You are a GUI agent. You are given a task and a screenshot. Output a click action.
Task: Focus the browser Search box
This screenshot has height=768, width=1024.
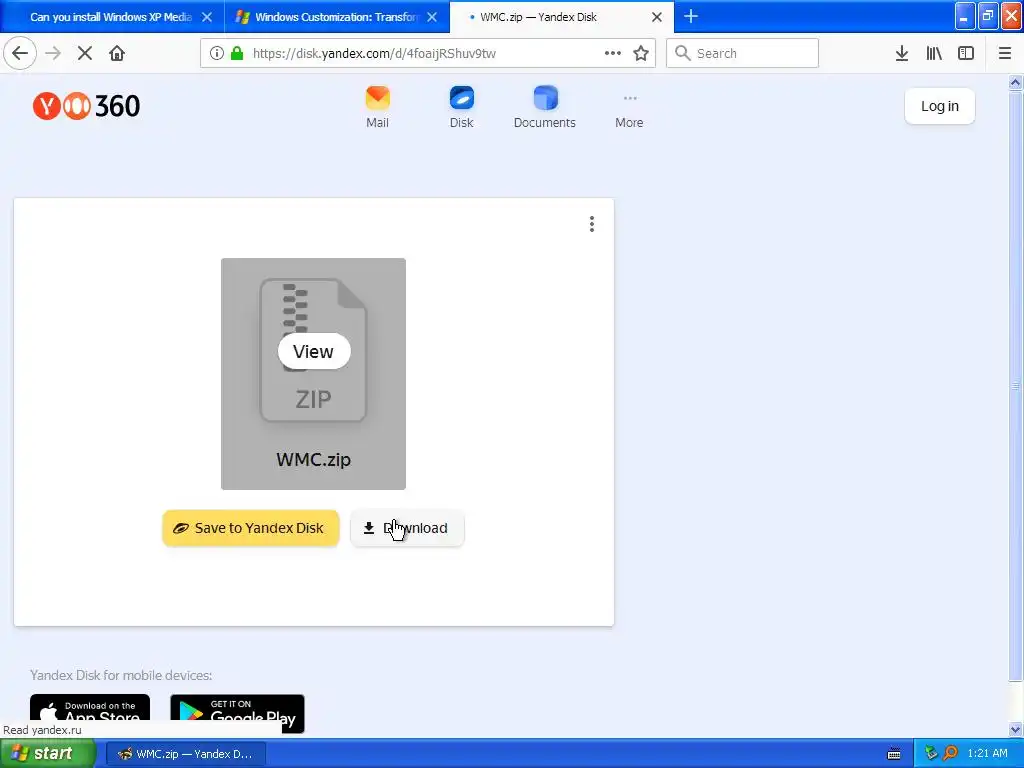[x=743, y=53]
